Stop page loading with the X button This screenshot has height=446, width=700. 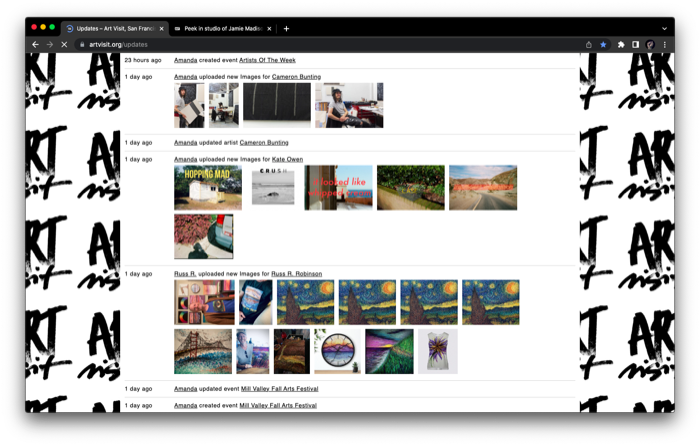point(64,45)
